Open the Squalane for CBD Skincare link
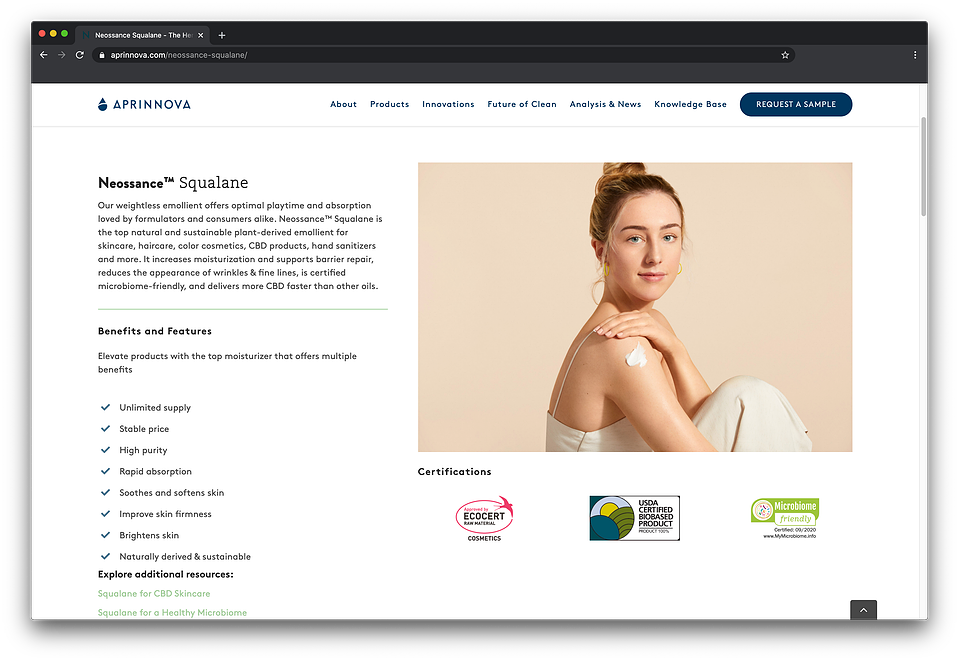Screen dimensions: 959x661 click(x=154, y=594)
